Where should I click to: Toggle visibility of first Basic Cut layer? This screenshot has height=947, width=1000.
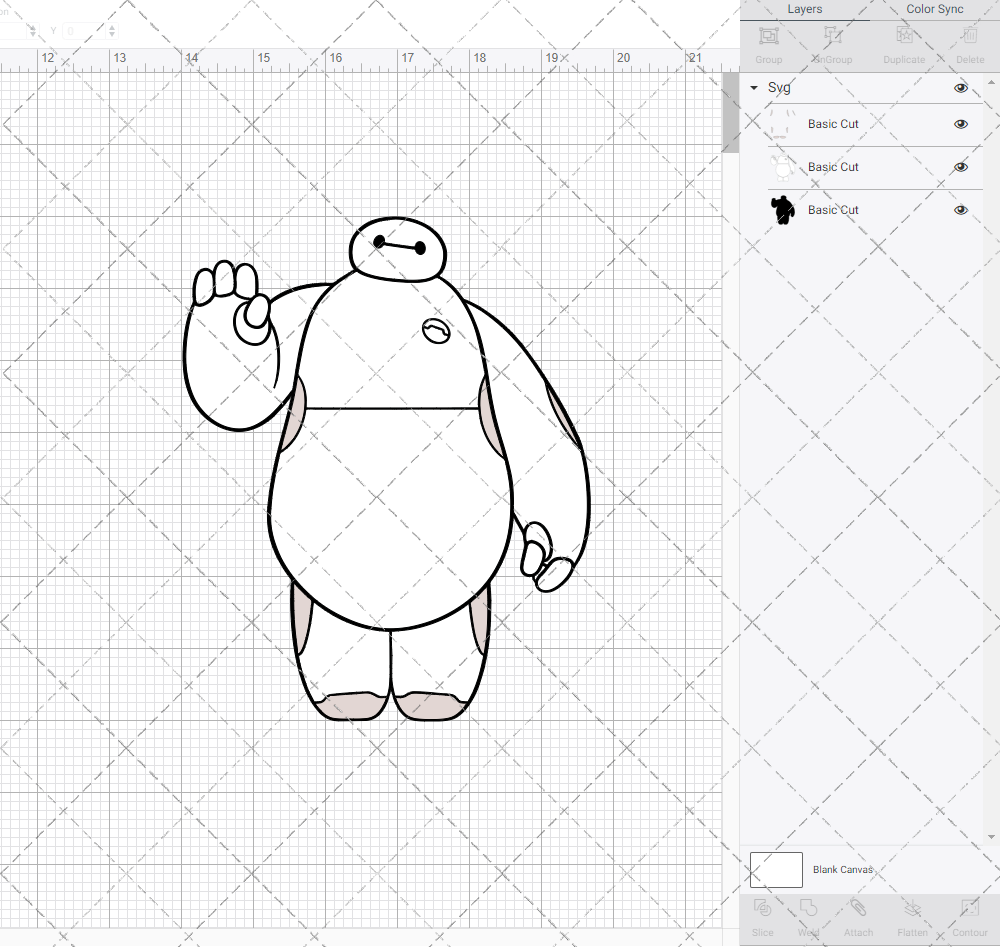pos(960,124)
